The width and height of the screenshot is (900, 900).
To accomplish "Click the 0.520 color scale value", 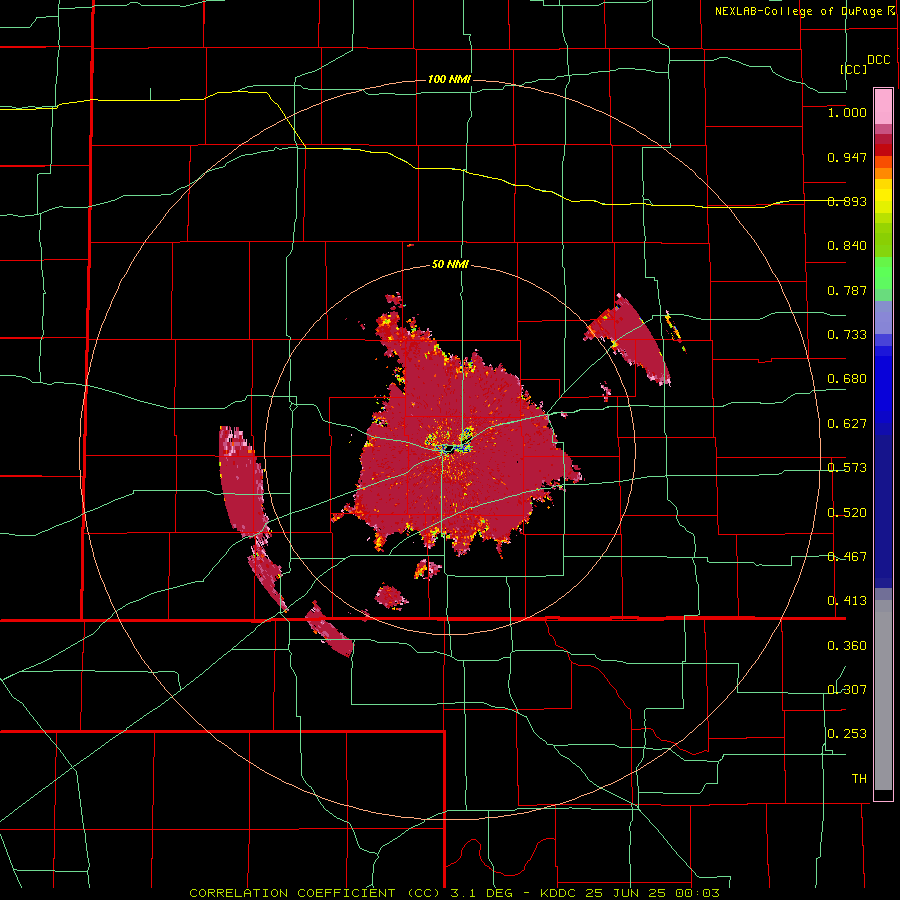I will click(847, 513).
